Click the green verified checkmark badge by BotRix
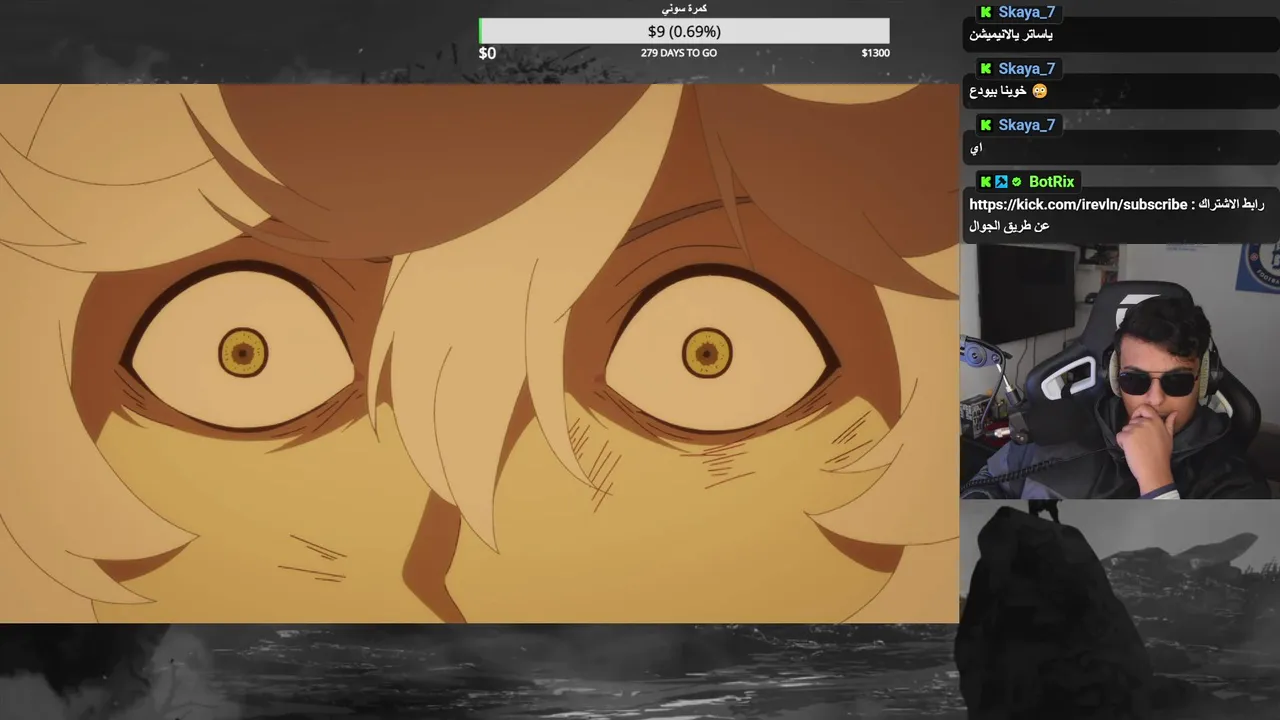 1017,182
